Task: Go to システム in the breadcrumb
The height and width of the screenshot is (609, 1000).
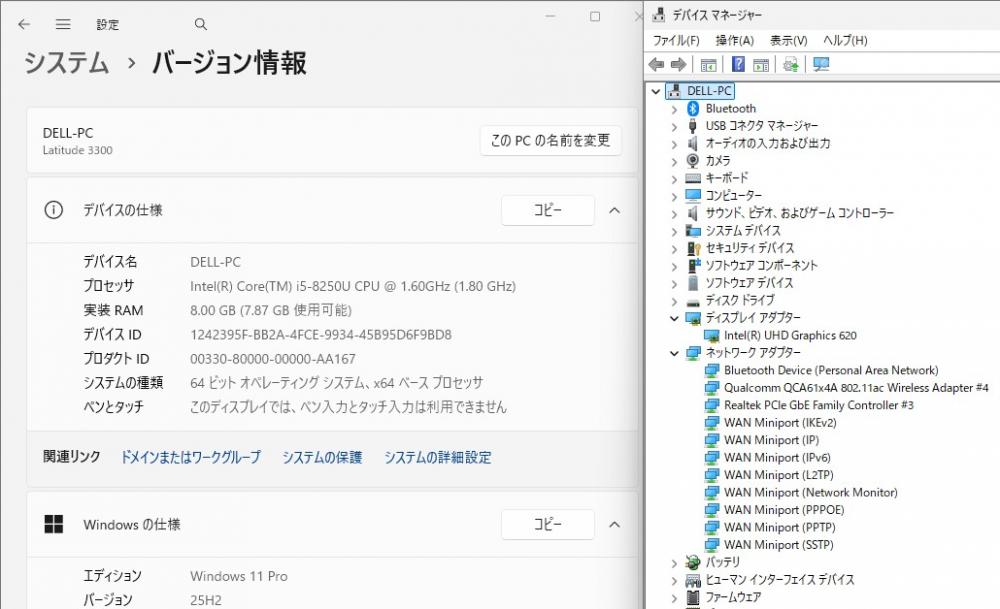Action: (x=66, y=62)
